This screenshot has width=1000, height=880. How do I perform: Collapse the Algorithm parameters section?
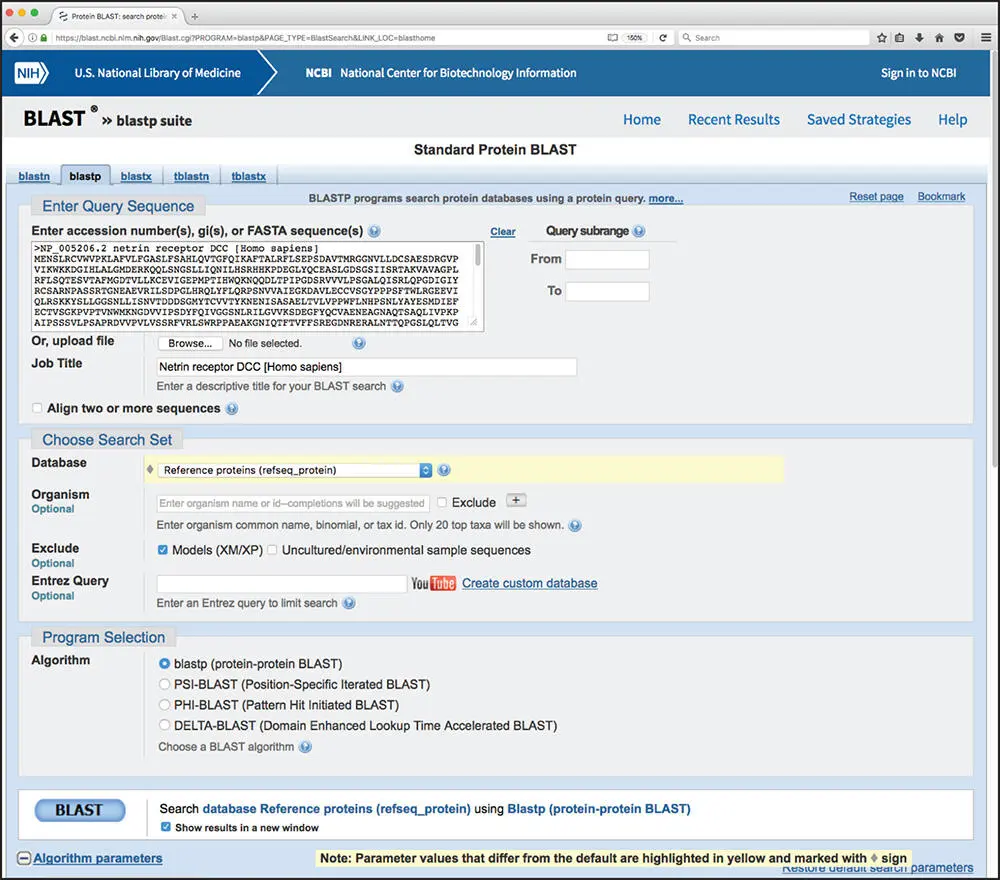24,858
